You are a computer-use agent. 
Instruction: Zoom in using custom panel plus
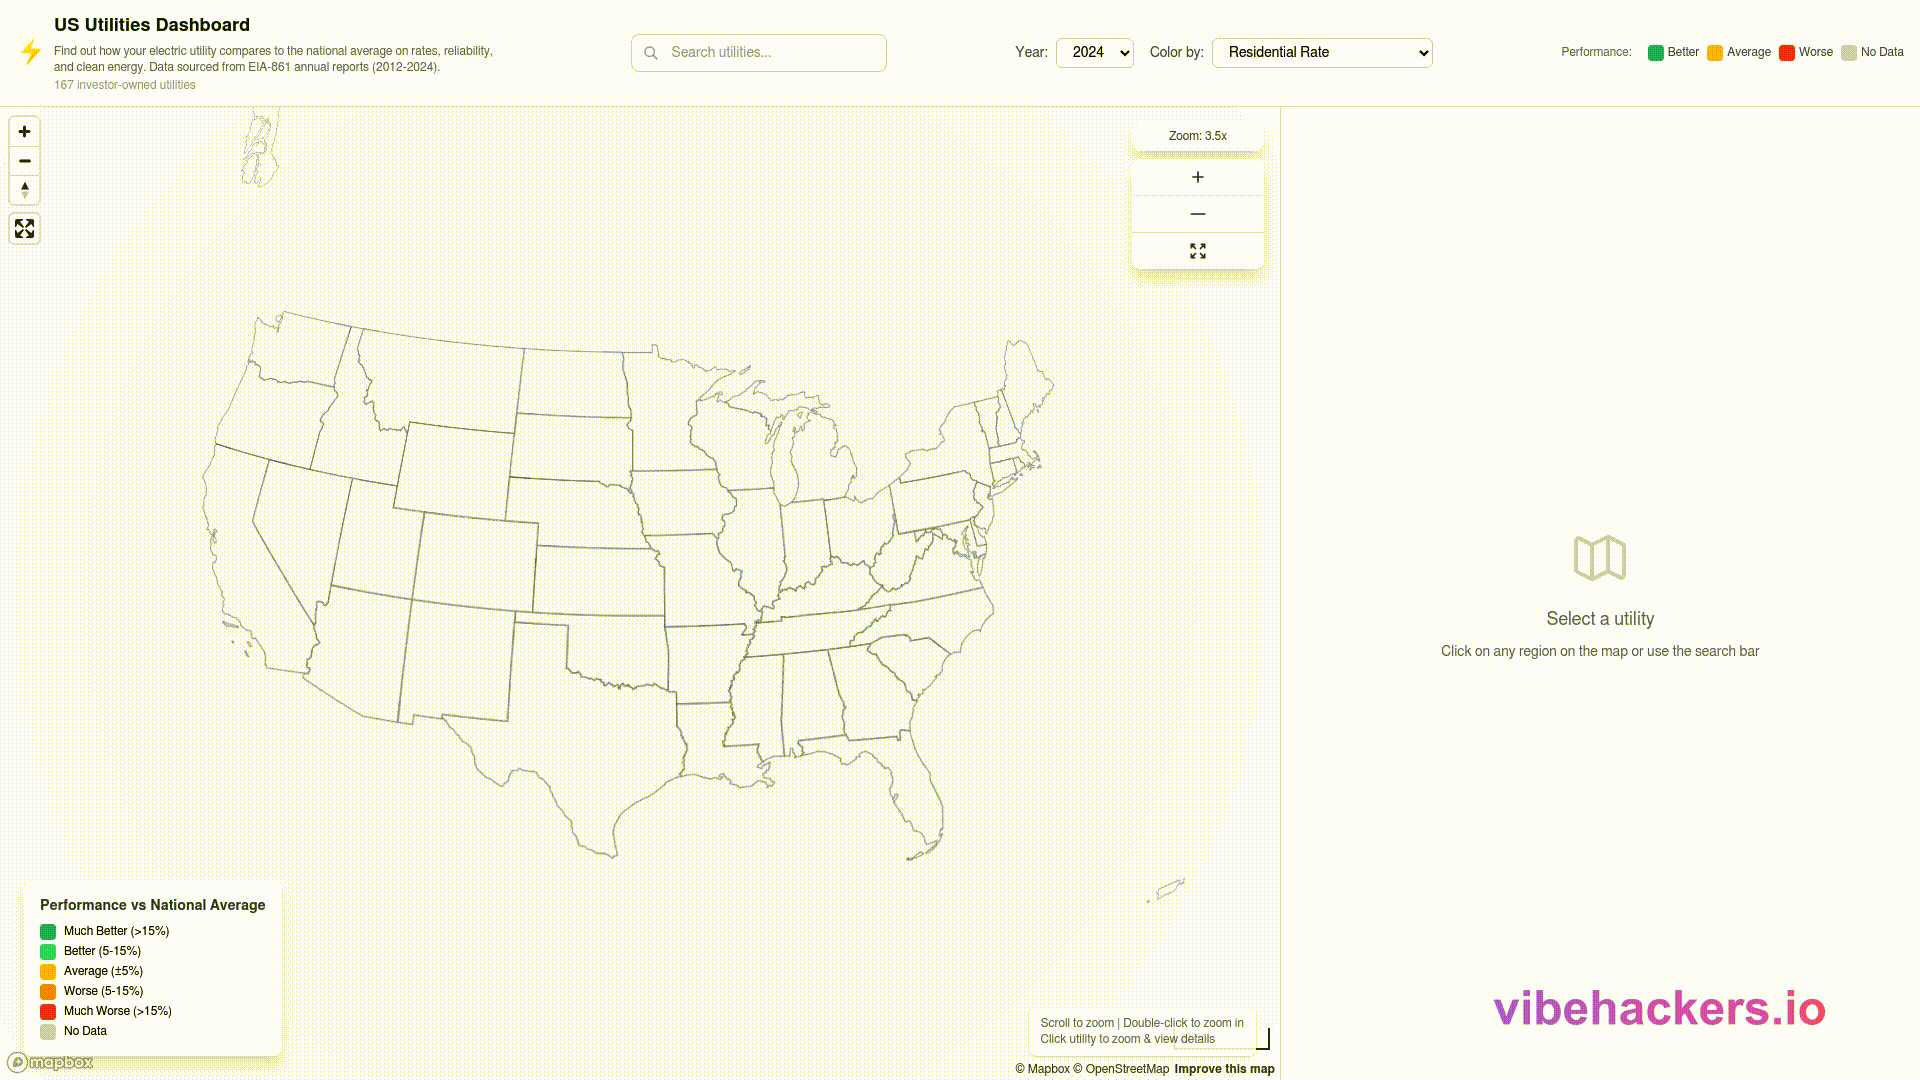[1197, 177]
